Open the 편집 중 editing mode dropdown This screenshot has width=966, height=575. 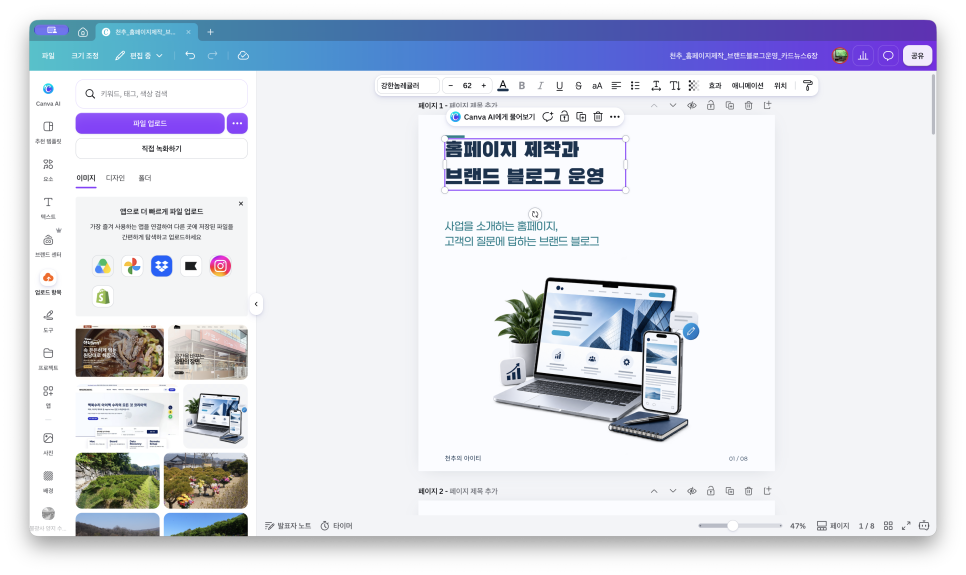tap(139, 55)
